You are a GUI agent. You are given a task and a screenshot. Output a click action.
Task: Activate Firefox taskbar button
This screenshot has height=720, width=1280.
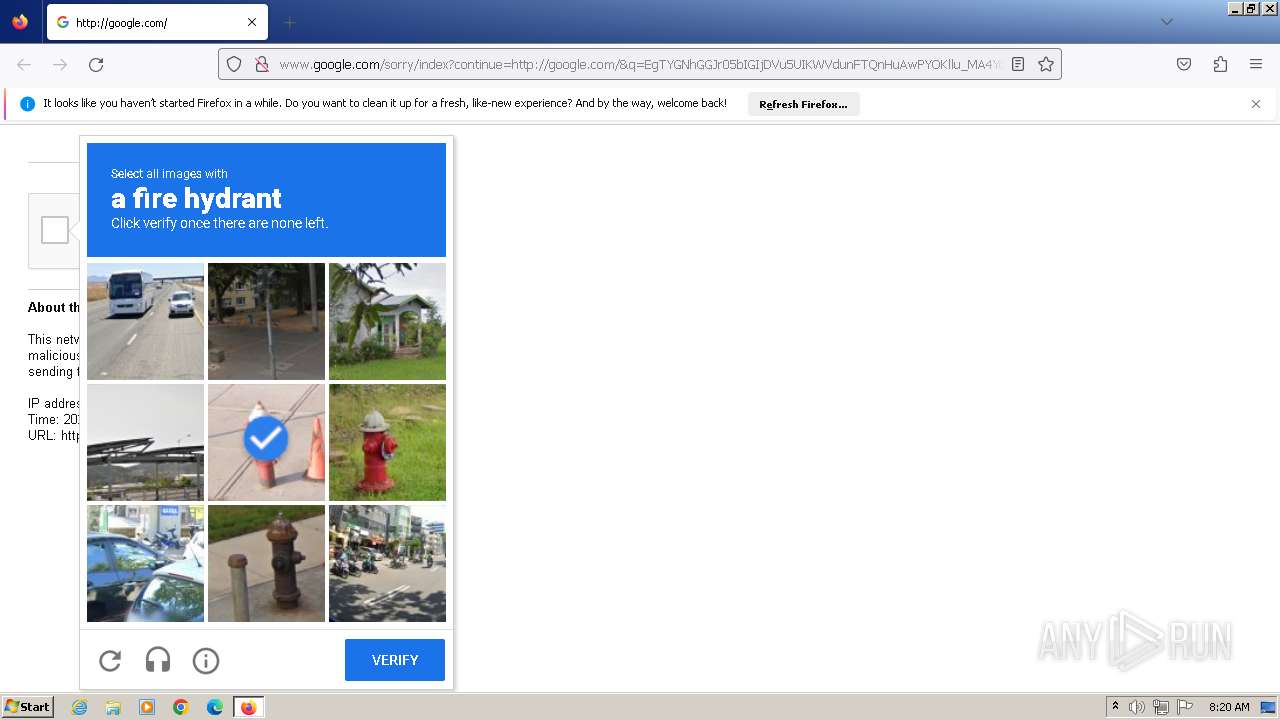click(248, 707)
